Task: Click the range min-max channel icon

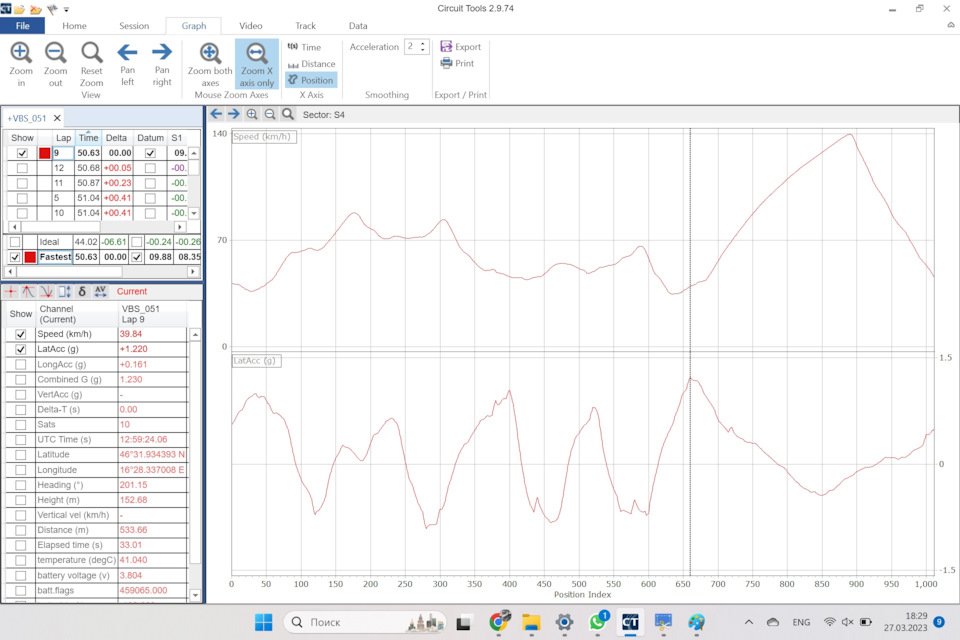Action: click(64, 292)
